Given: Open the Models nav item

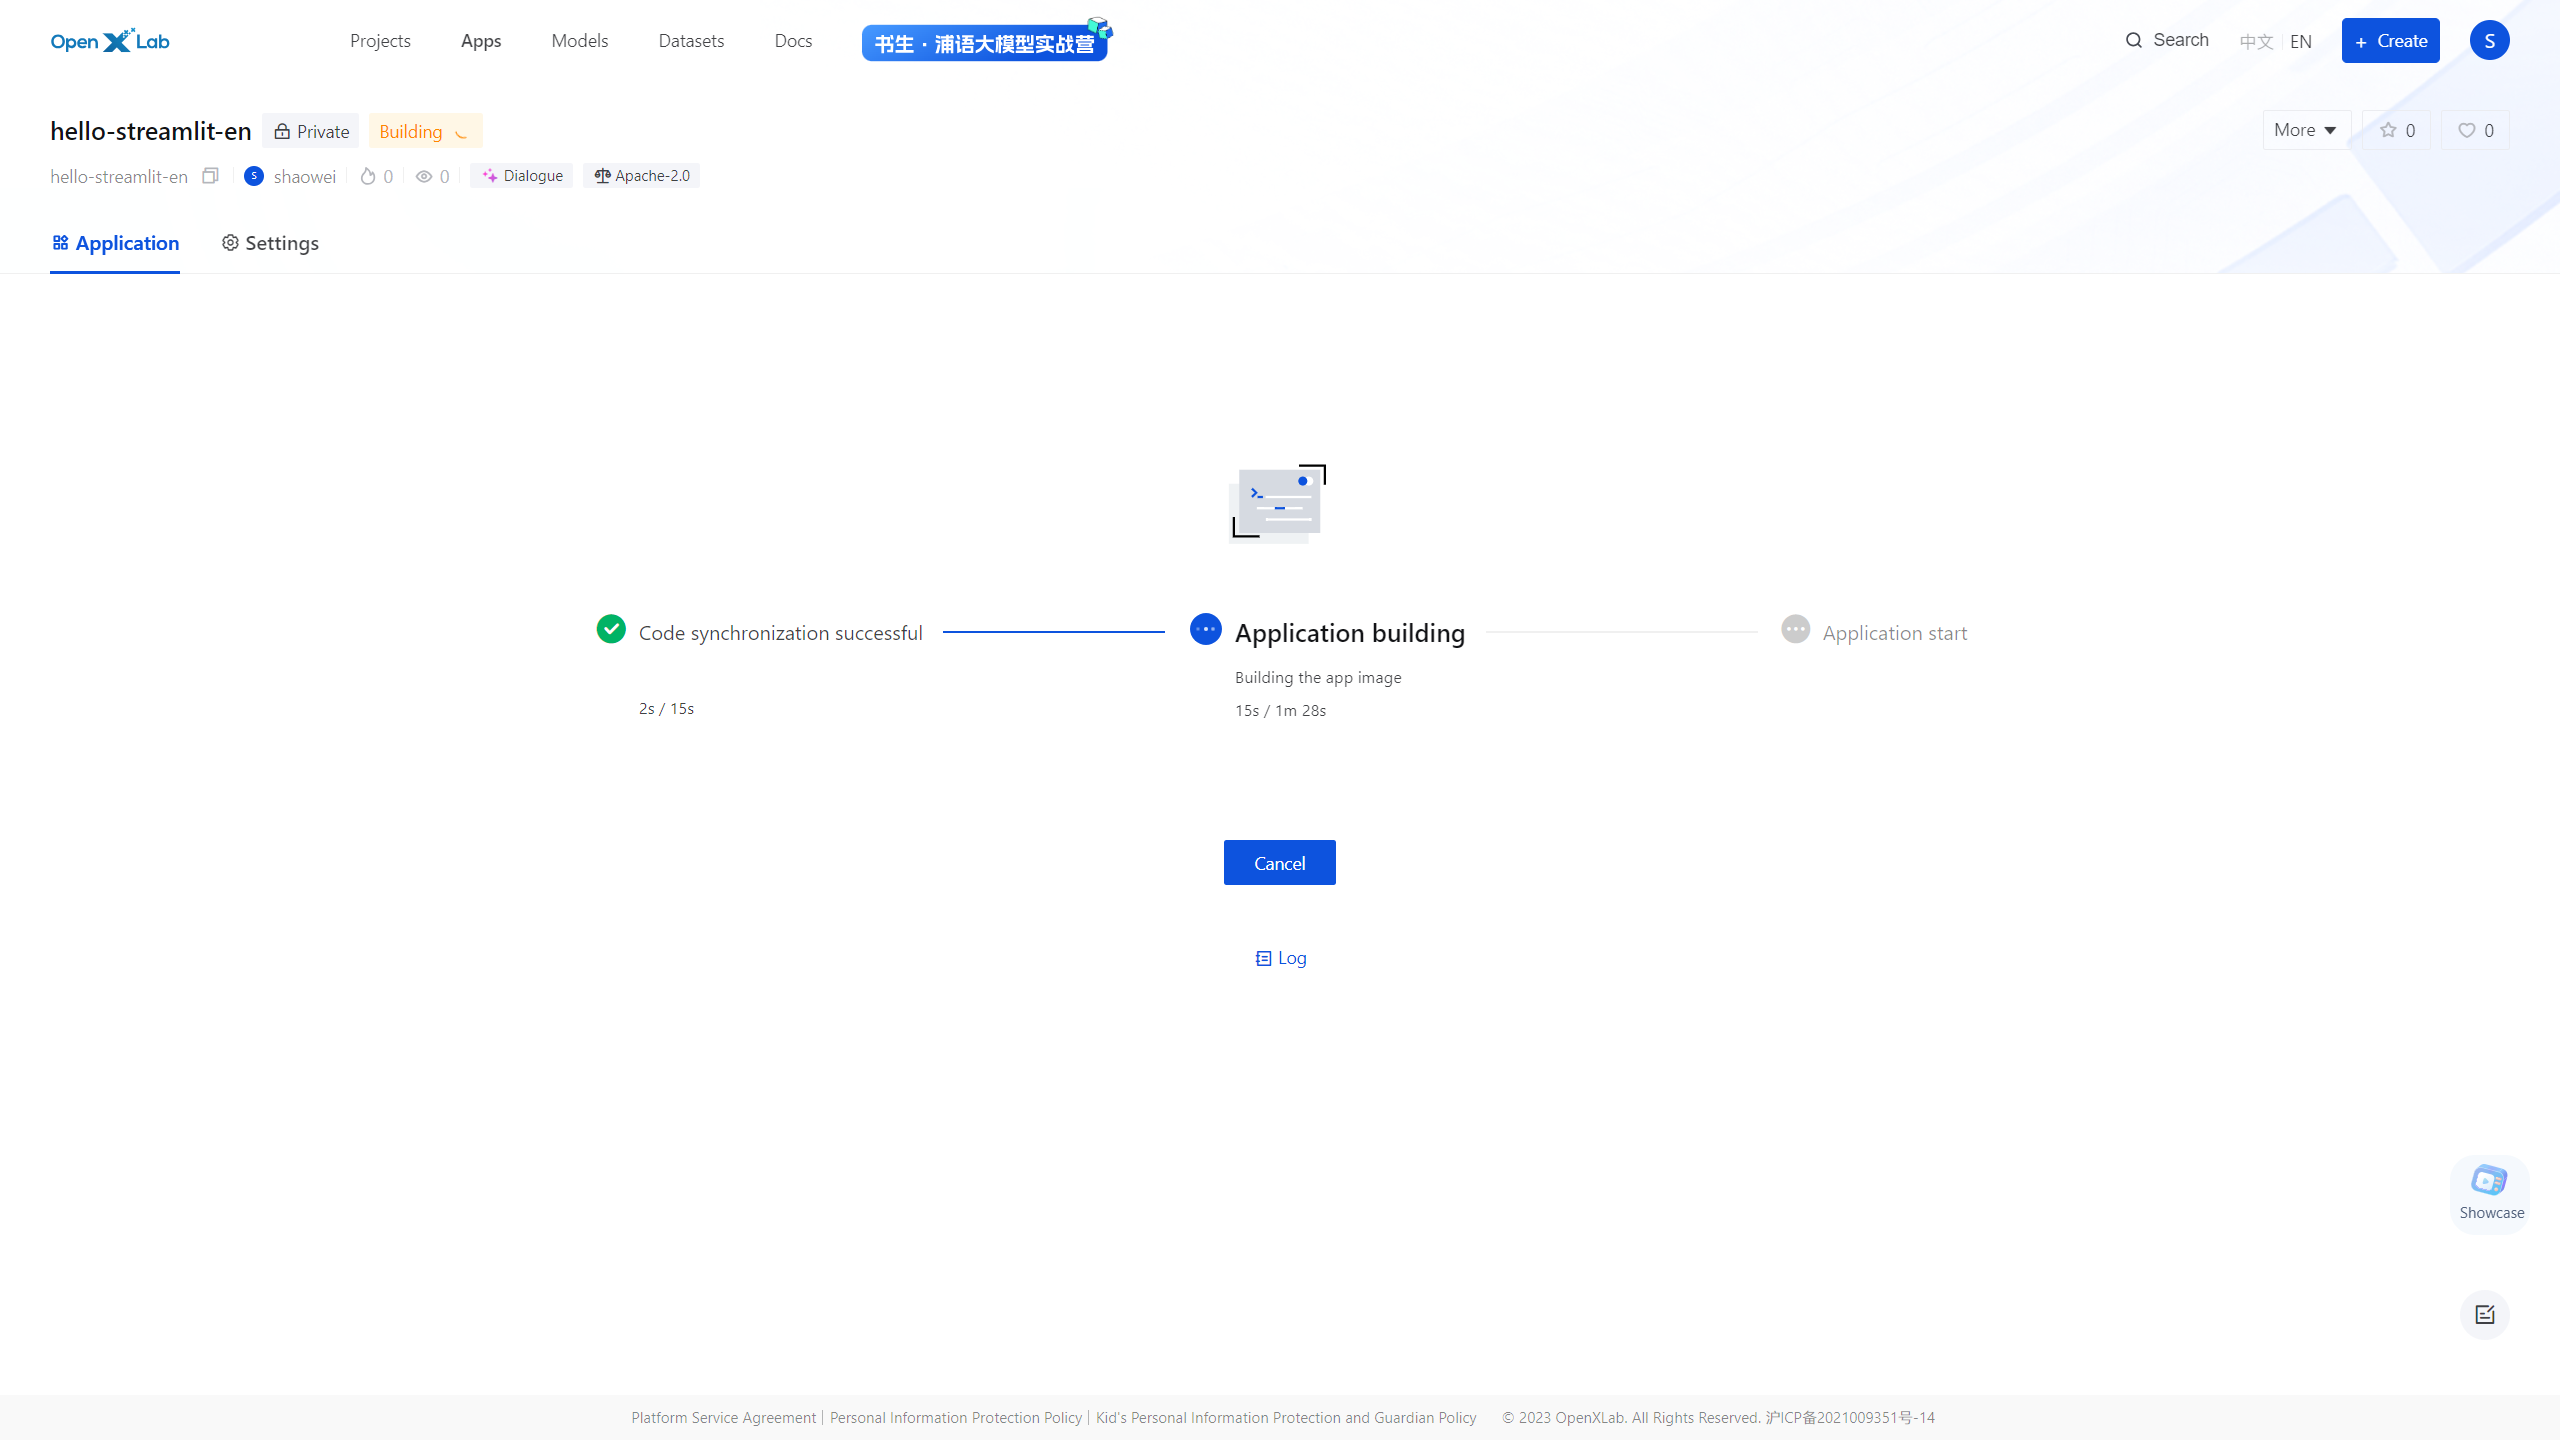Looking at the screenshot, I should pos(580,41).
